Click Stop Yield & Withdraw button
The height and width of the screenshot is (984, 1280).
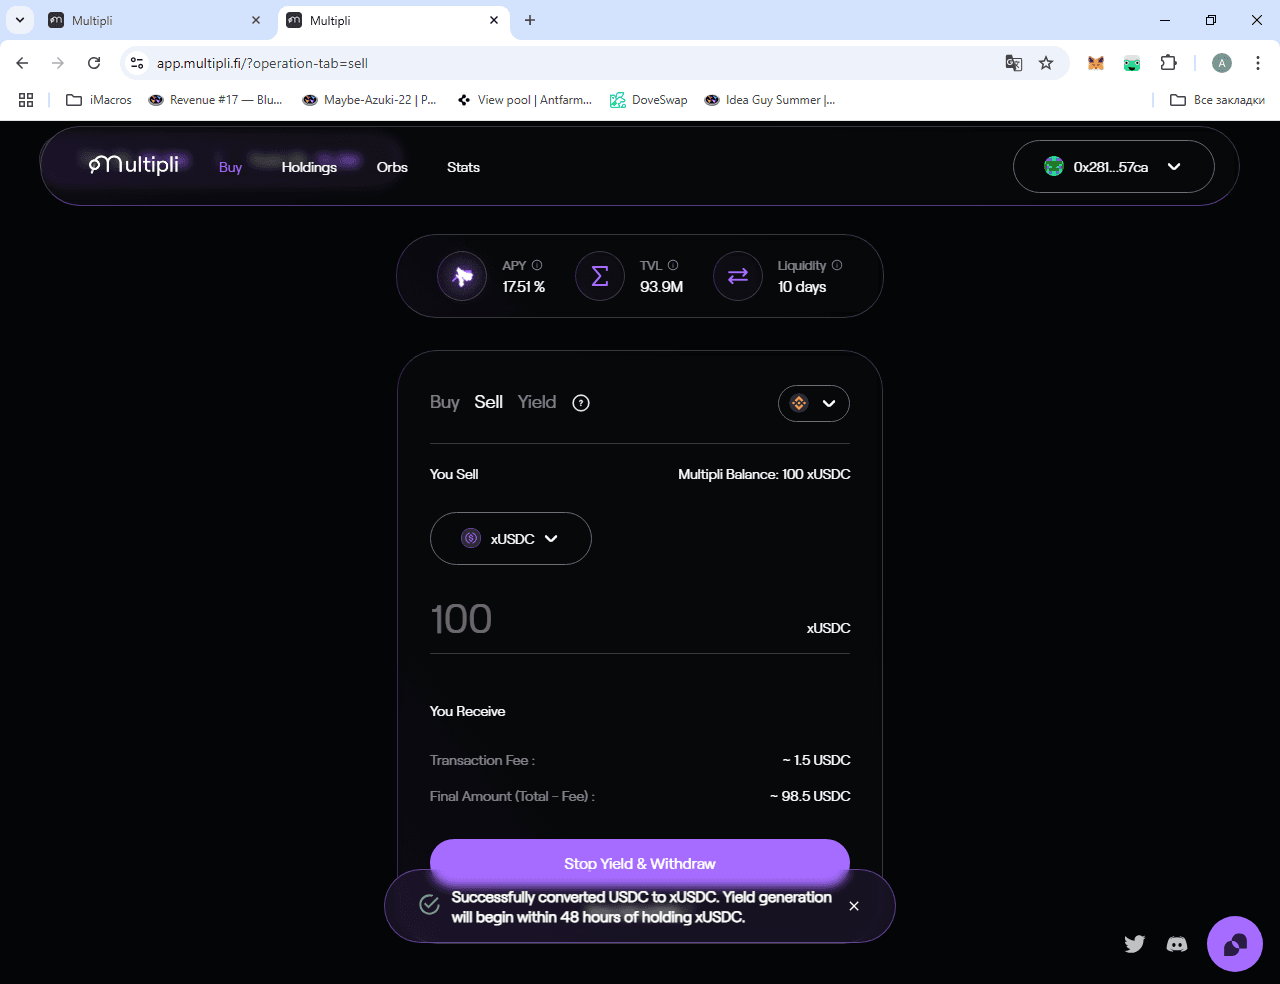(640, 863)
